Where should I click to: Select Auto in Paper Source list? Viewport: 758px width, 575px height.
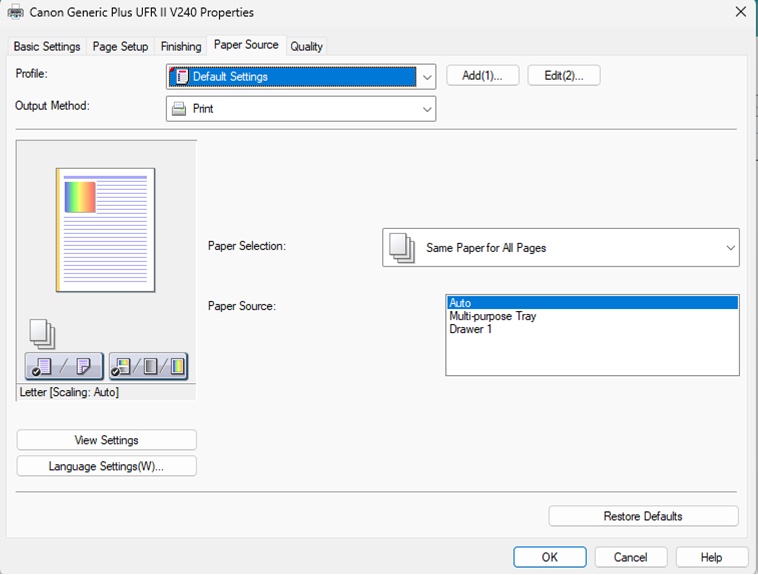click(592, 303)
